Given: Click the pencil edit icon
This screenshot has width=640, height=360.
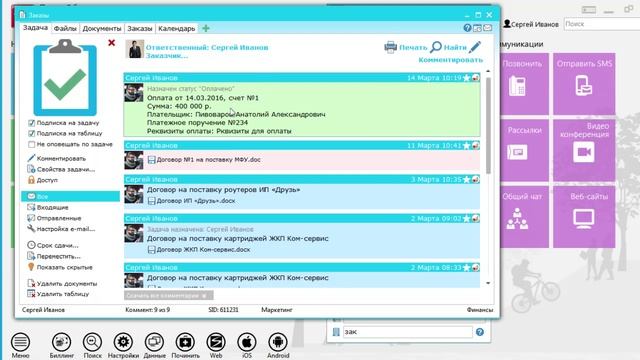Looking at the screenshot, I should pyautogui.click(x=475, y=47).
